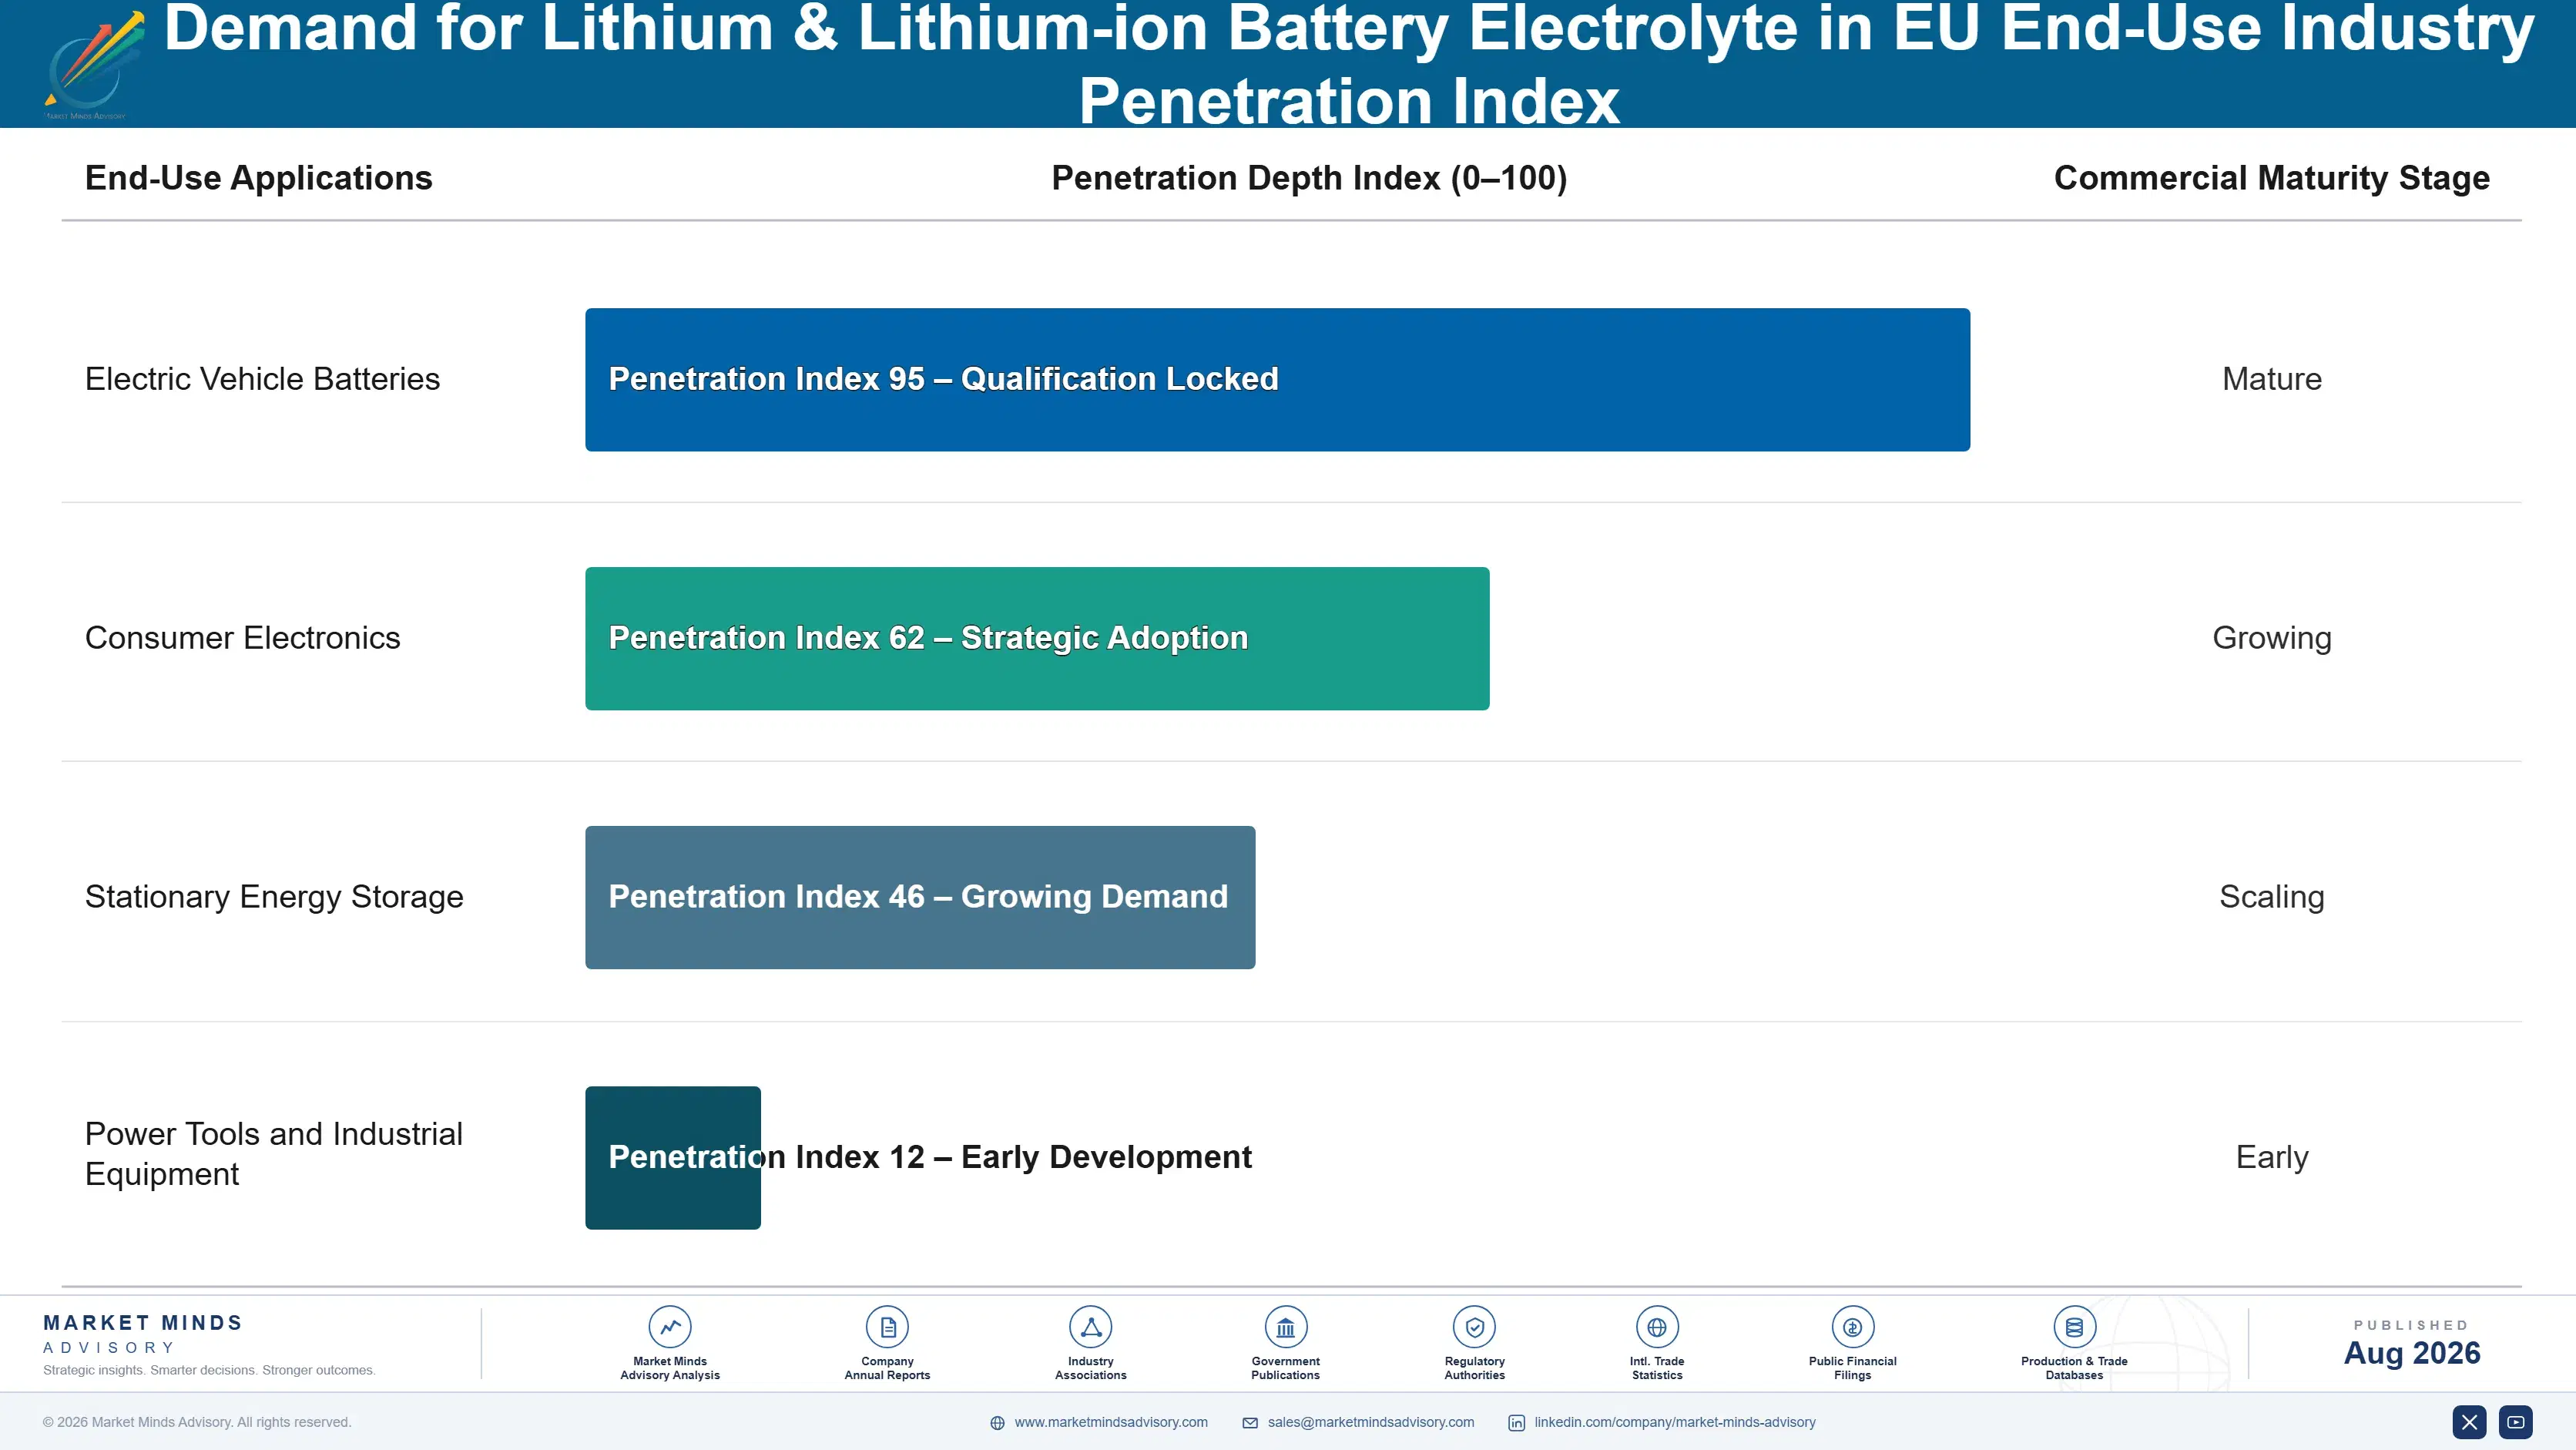Screen dimensions: 2576x1450
Task: Click the 'MARKET MINDS' footer brand name
Action: (143, 1323)
